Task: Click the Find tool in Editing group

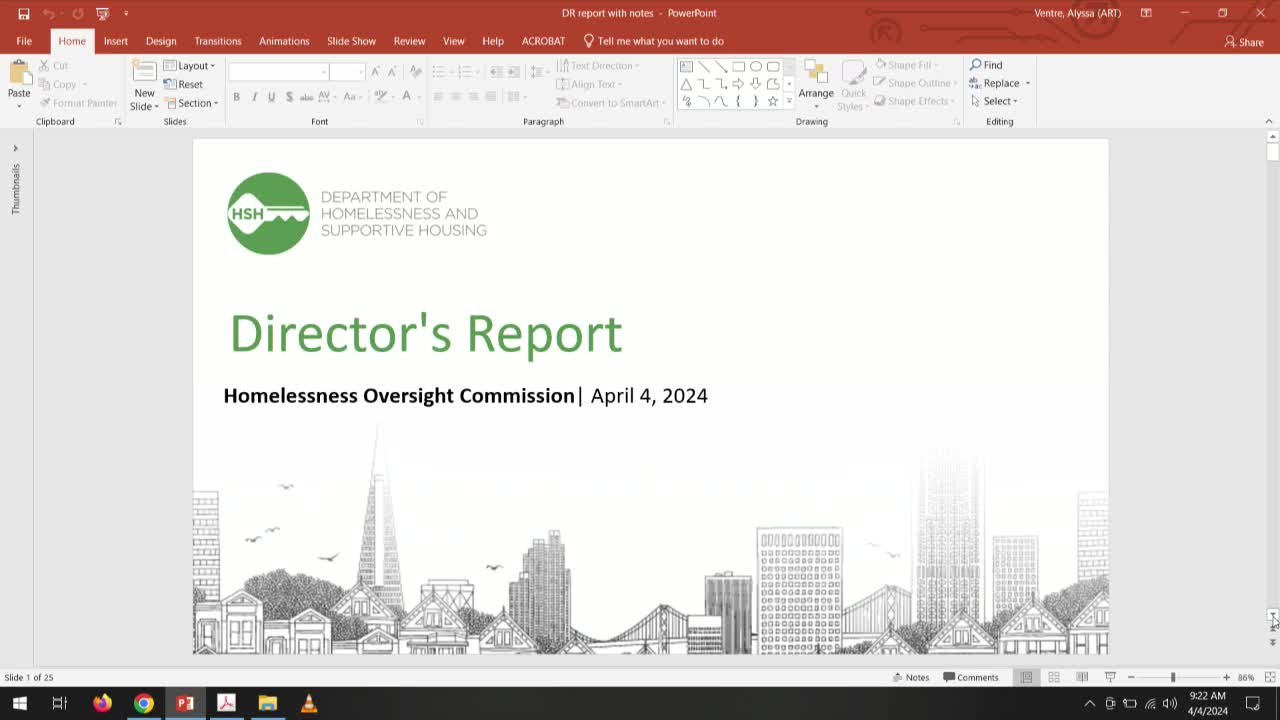Action: (986, 65)
